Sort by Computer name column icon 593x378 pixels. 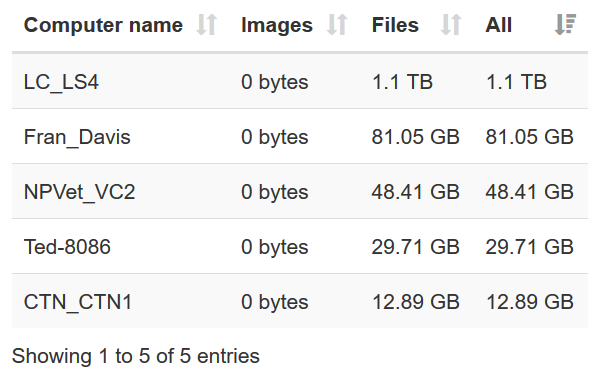[206, 25]
